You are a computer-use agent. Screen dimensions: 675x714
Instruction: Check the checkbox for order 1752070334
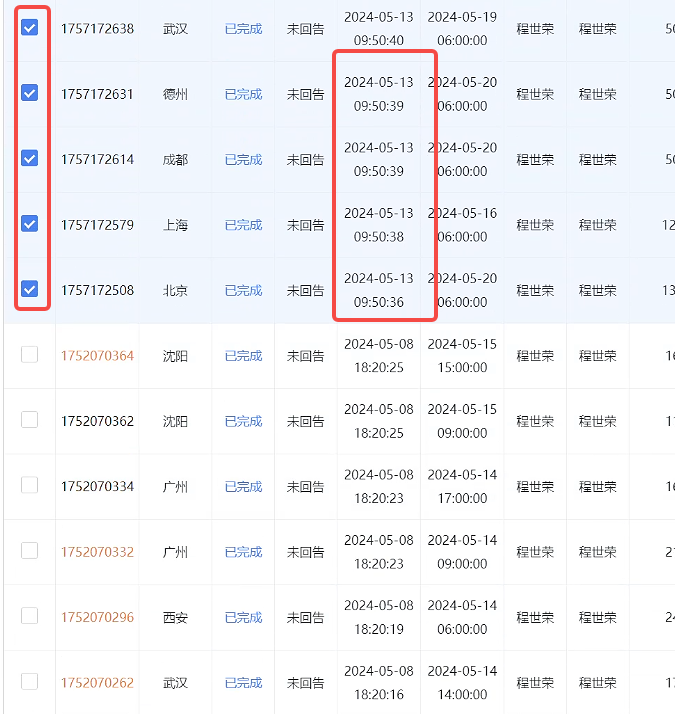pos(30,485)
